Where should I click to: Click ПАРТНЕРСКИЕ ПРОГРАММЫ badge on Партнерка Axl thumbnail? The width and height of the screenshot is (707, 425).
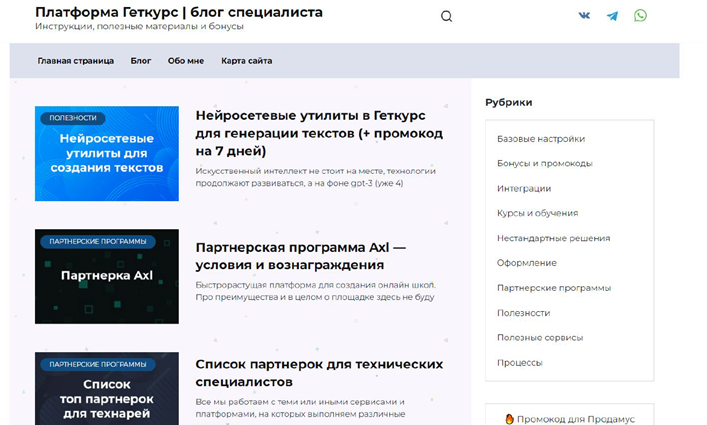point(98,242)
